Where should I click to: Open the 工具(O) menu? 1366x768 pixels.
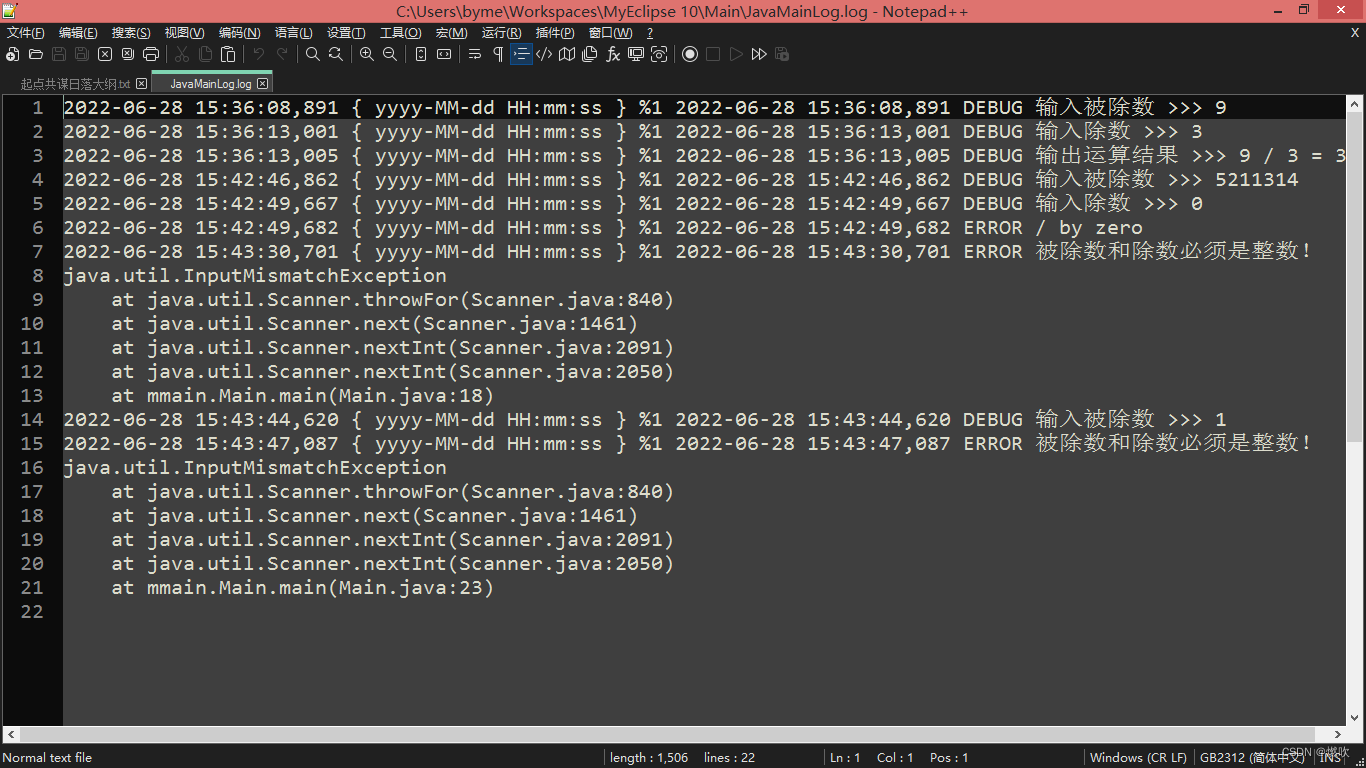pyautogui.click(x=401, y=33)
